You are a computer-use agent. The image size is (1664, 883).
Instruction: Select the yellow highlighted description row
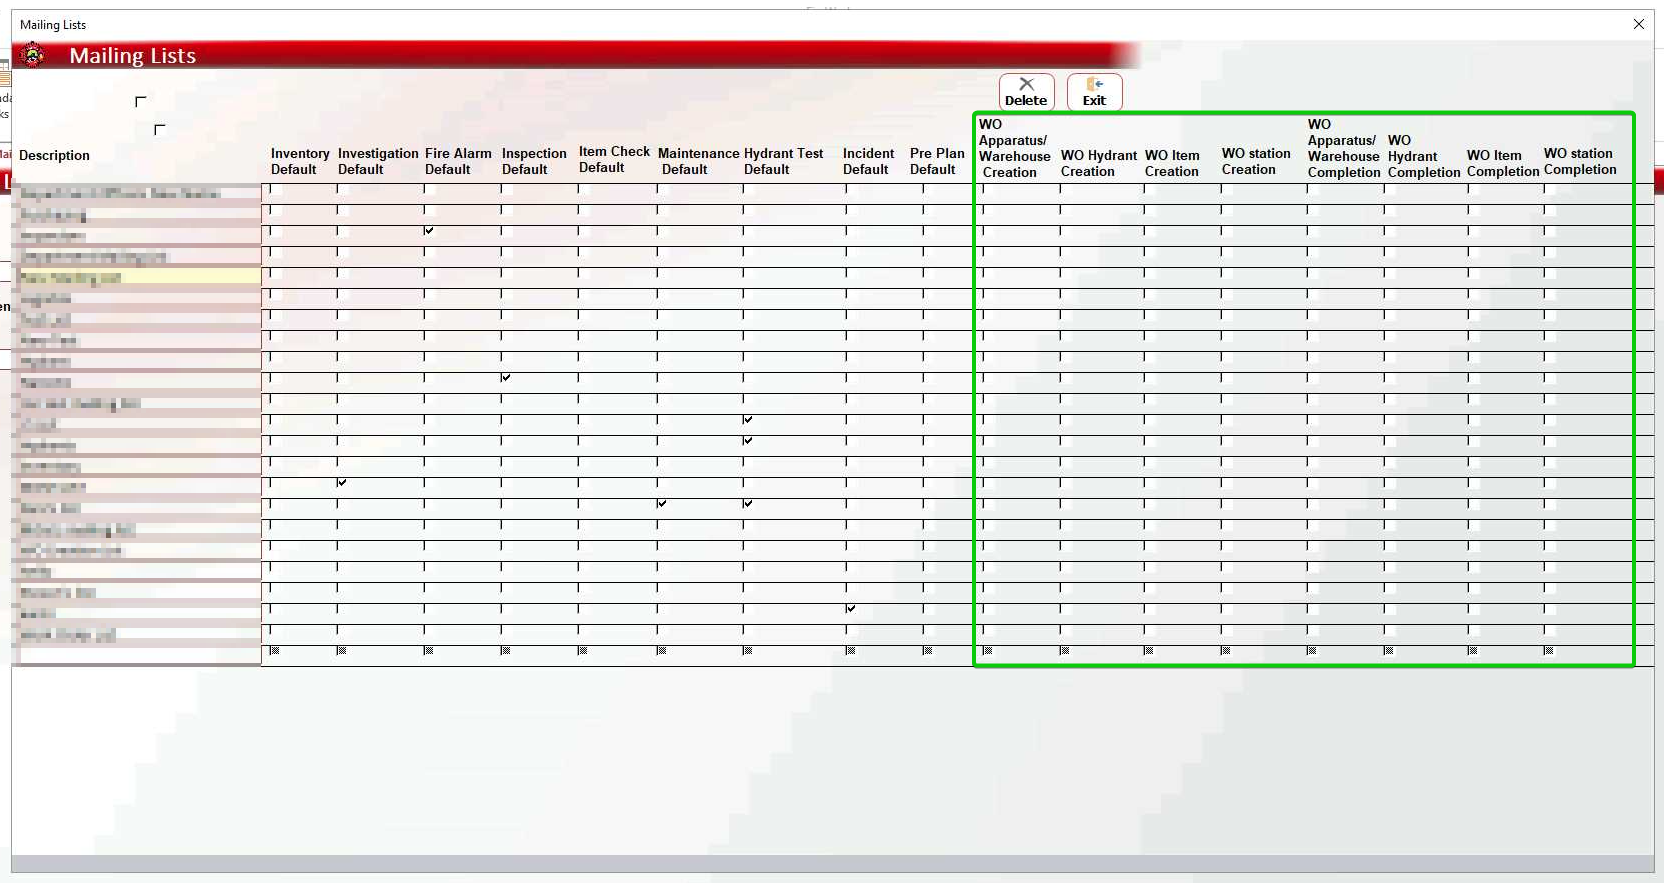pos(140,277)
